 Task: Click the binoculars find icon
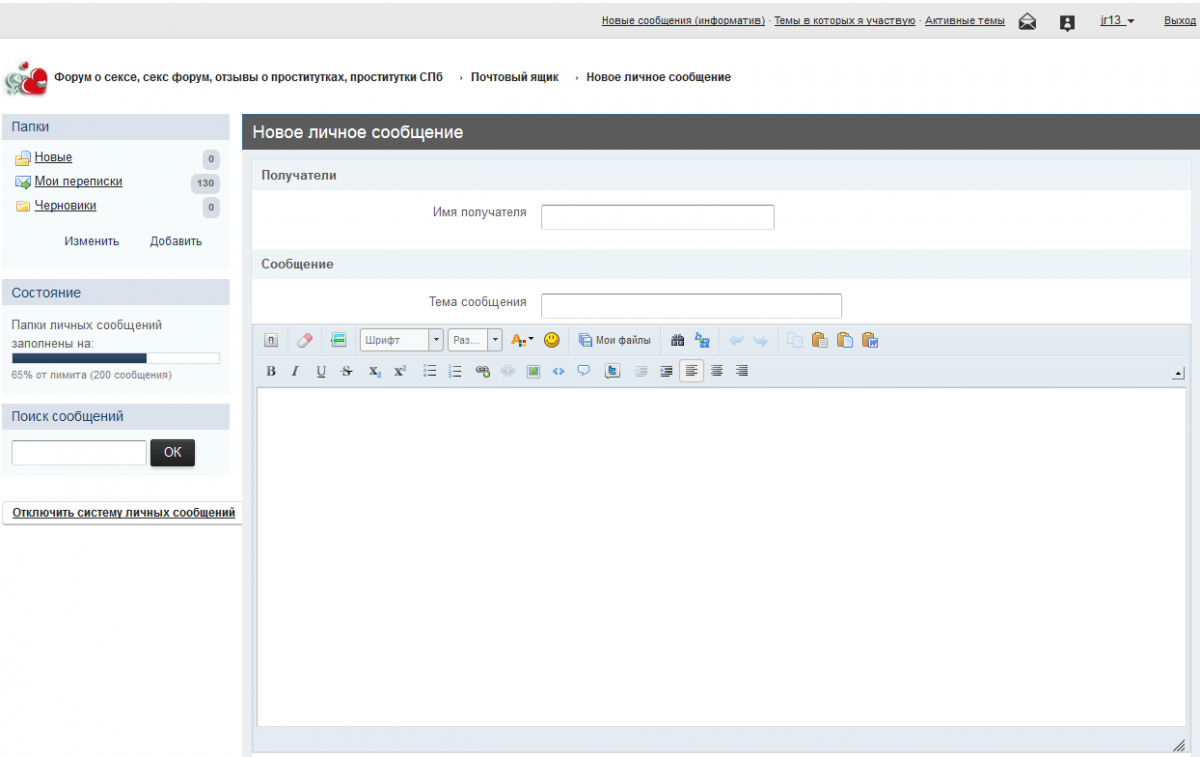(678, 340)
